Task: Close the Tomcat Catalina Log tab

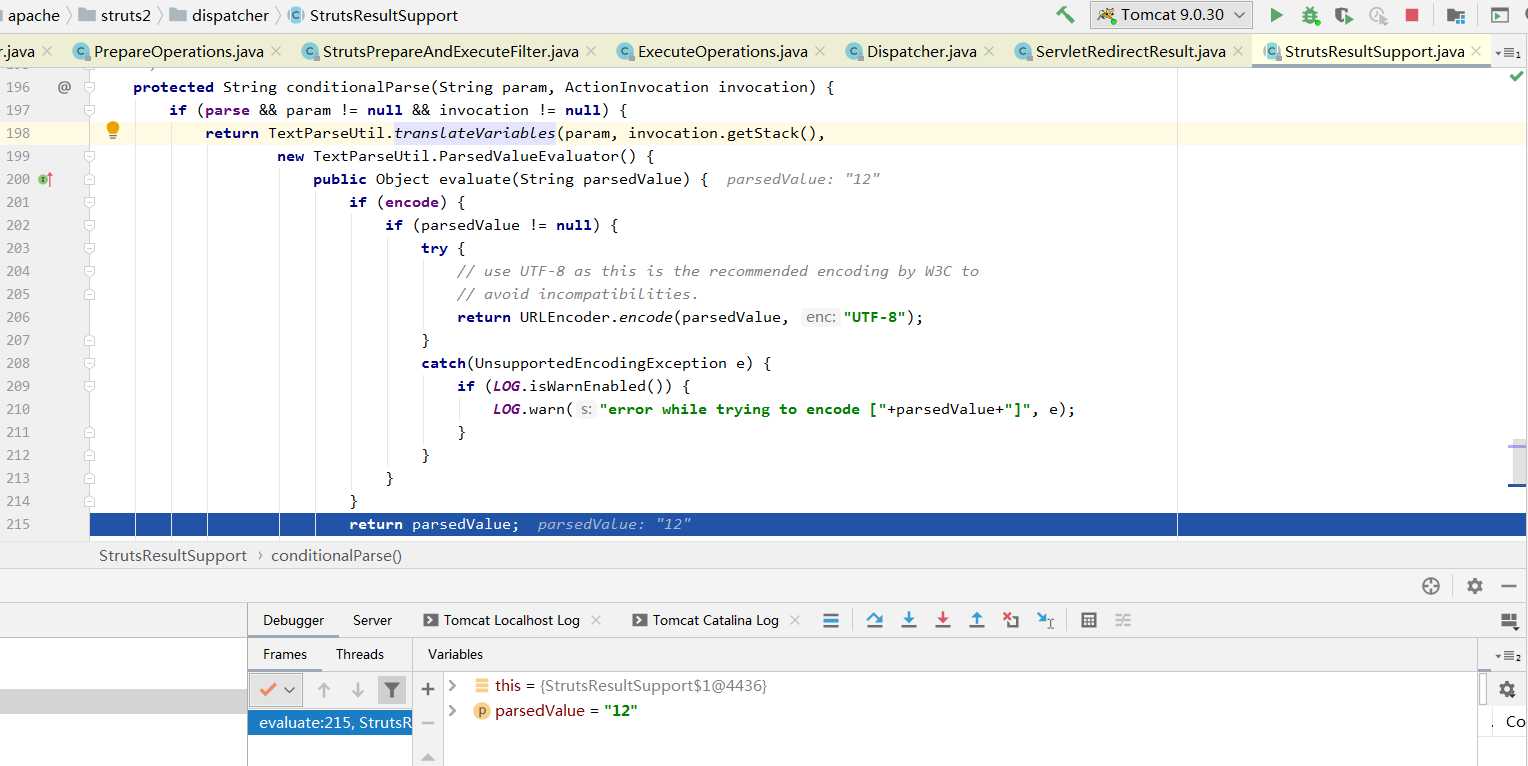Action: (x=796, y=620)
